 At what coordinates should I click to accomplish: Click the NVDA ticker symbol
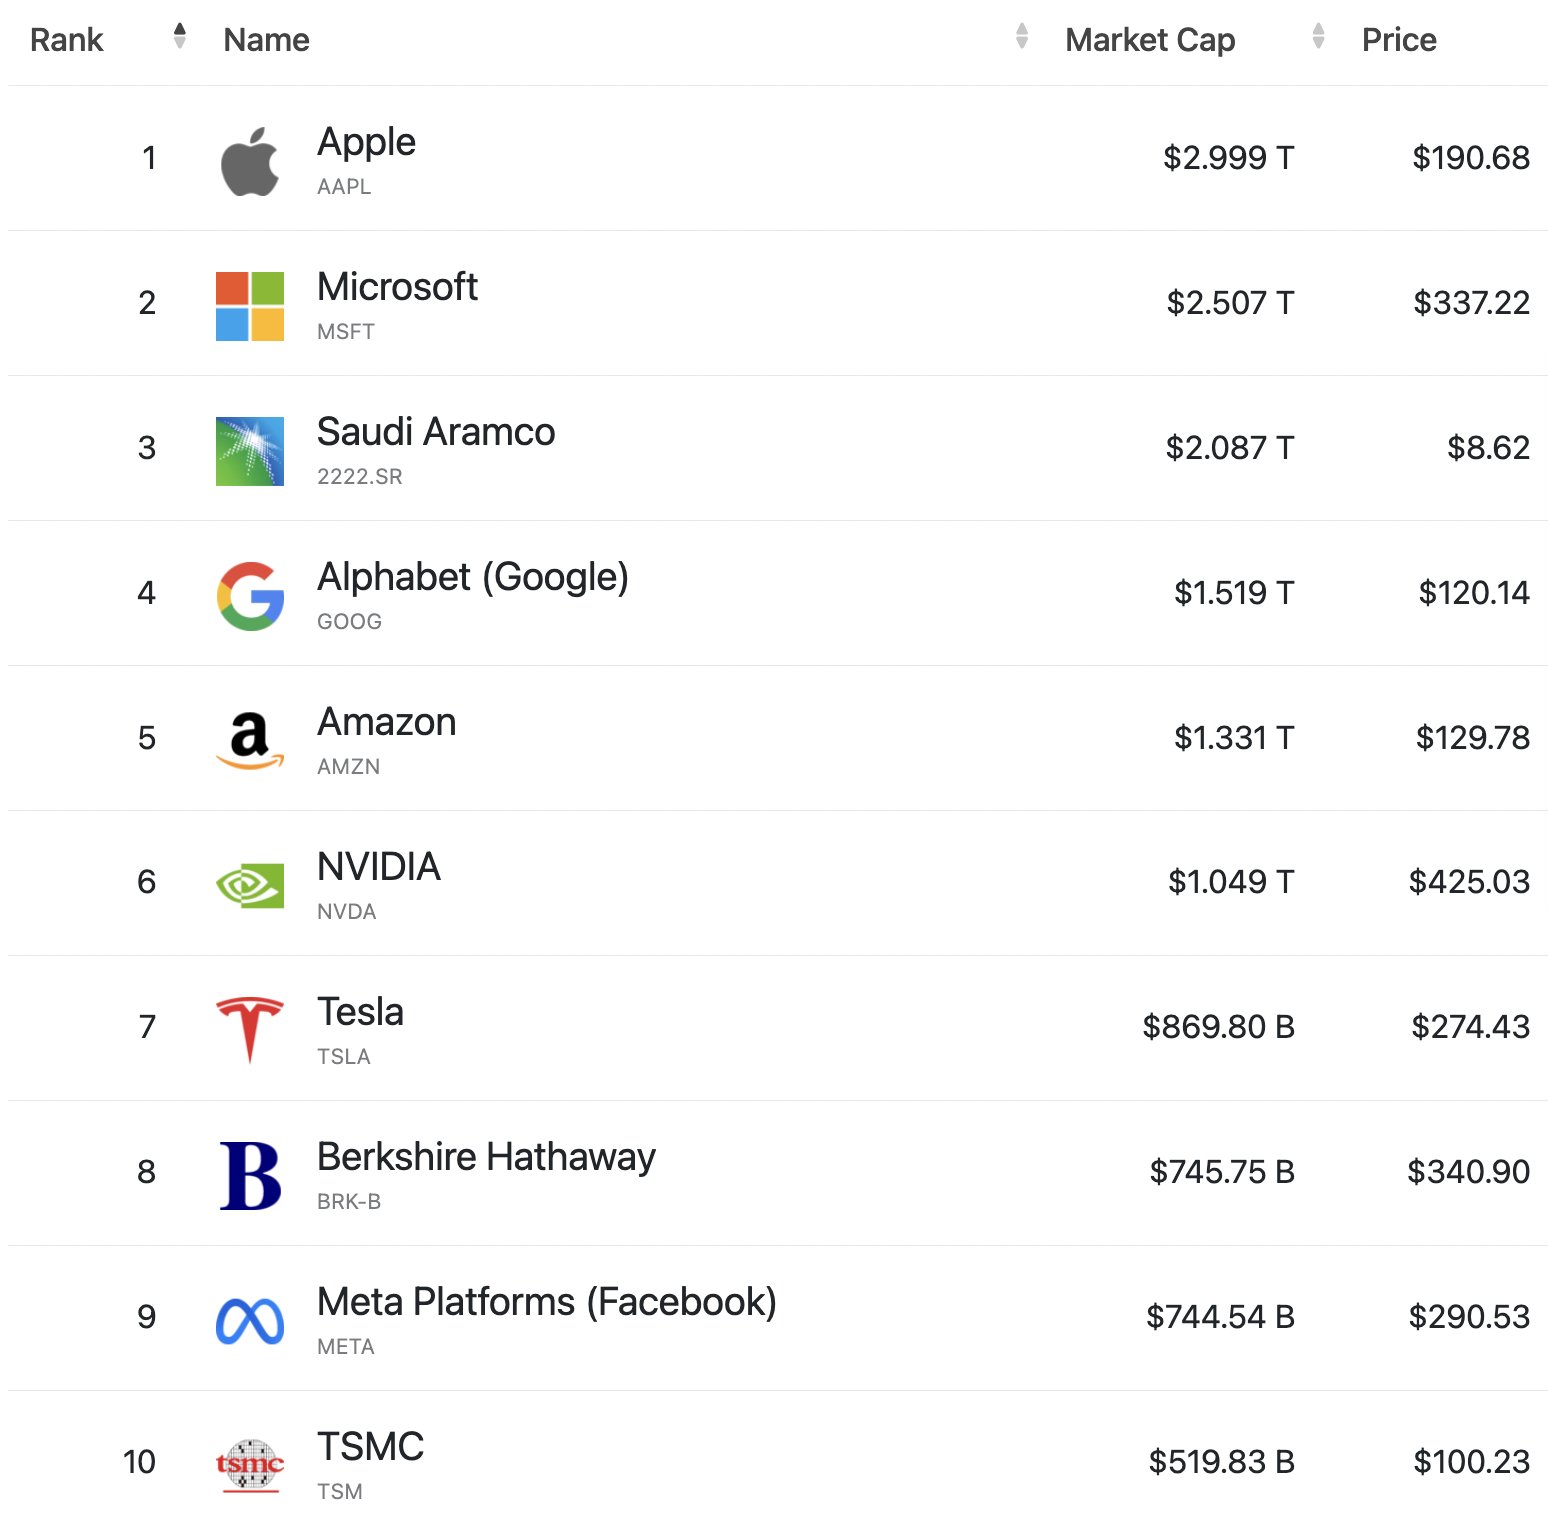pyautogui.click(x=347, y=912)
